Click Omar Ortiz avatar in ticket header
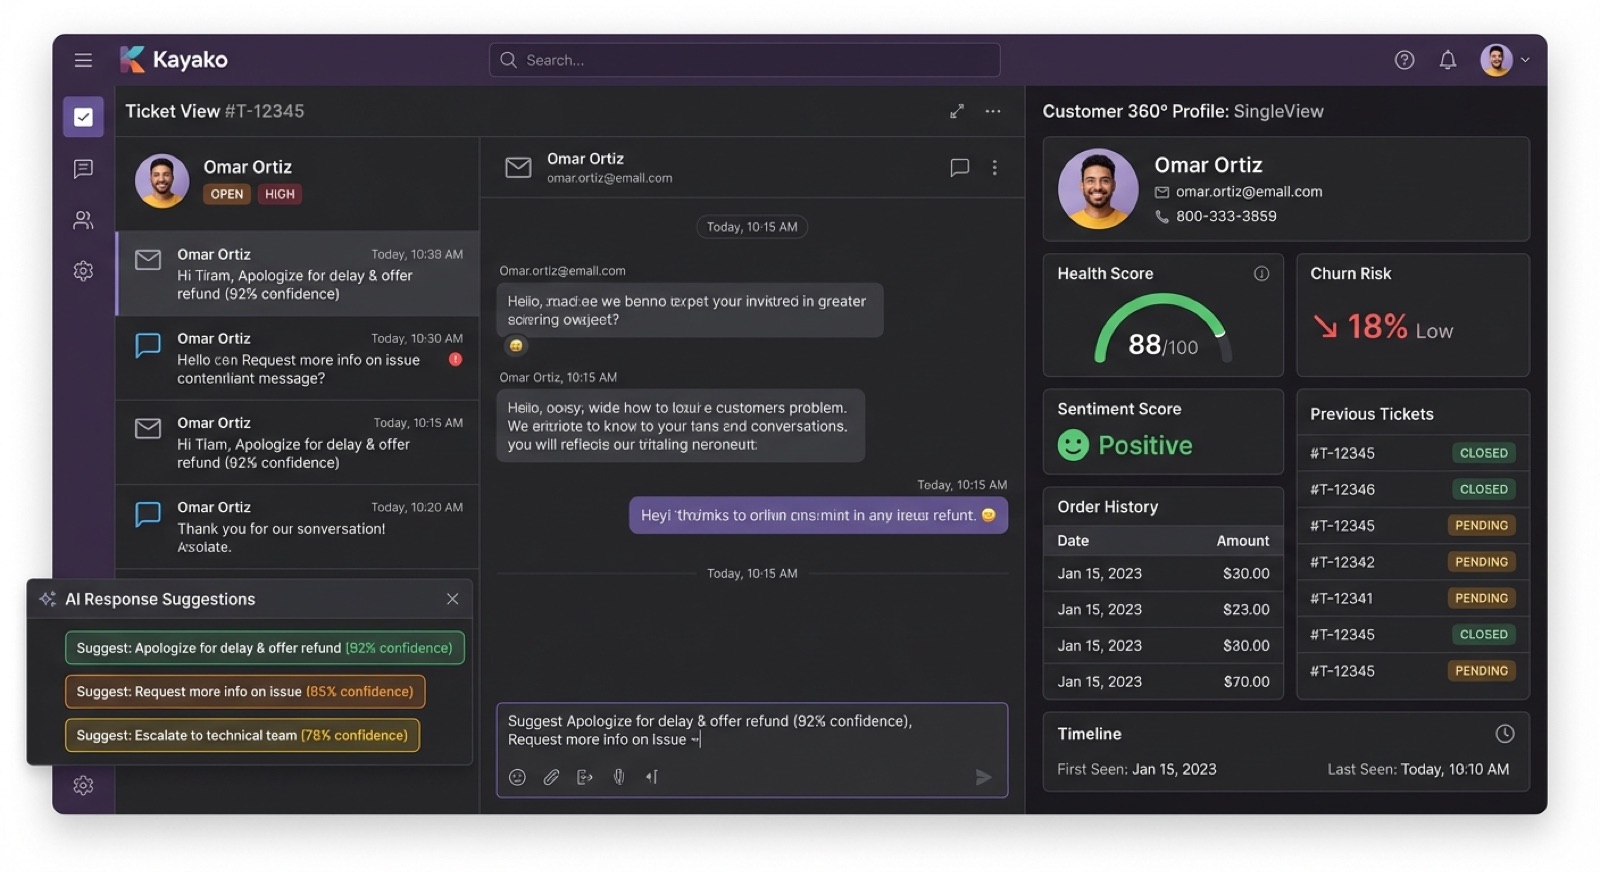Viewport: 1600px width, 872px height. tap(162, 181)
